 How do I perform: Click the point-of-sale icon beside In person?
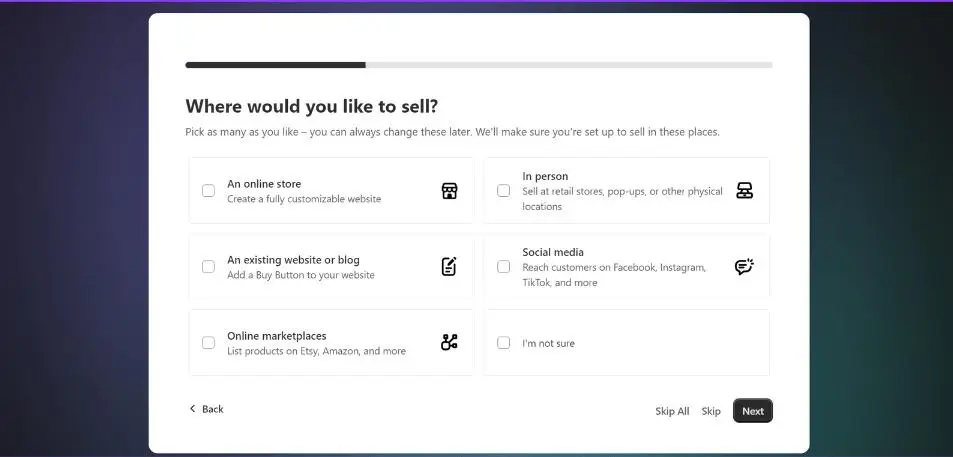click(745, 190)
